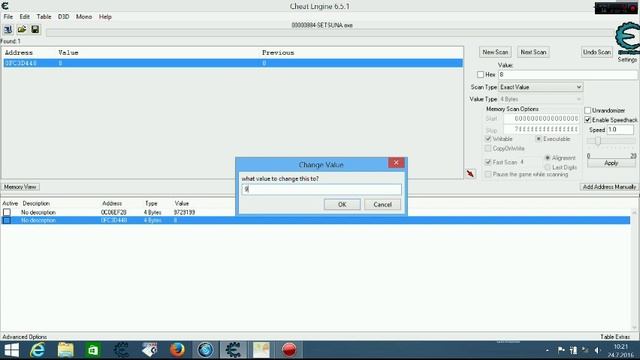Toggle the Unrandomizer checkbox
This screenshot has width=640, height=360.
click(588, 110)
